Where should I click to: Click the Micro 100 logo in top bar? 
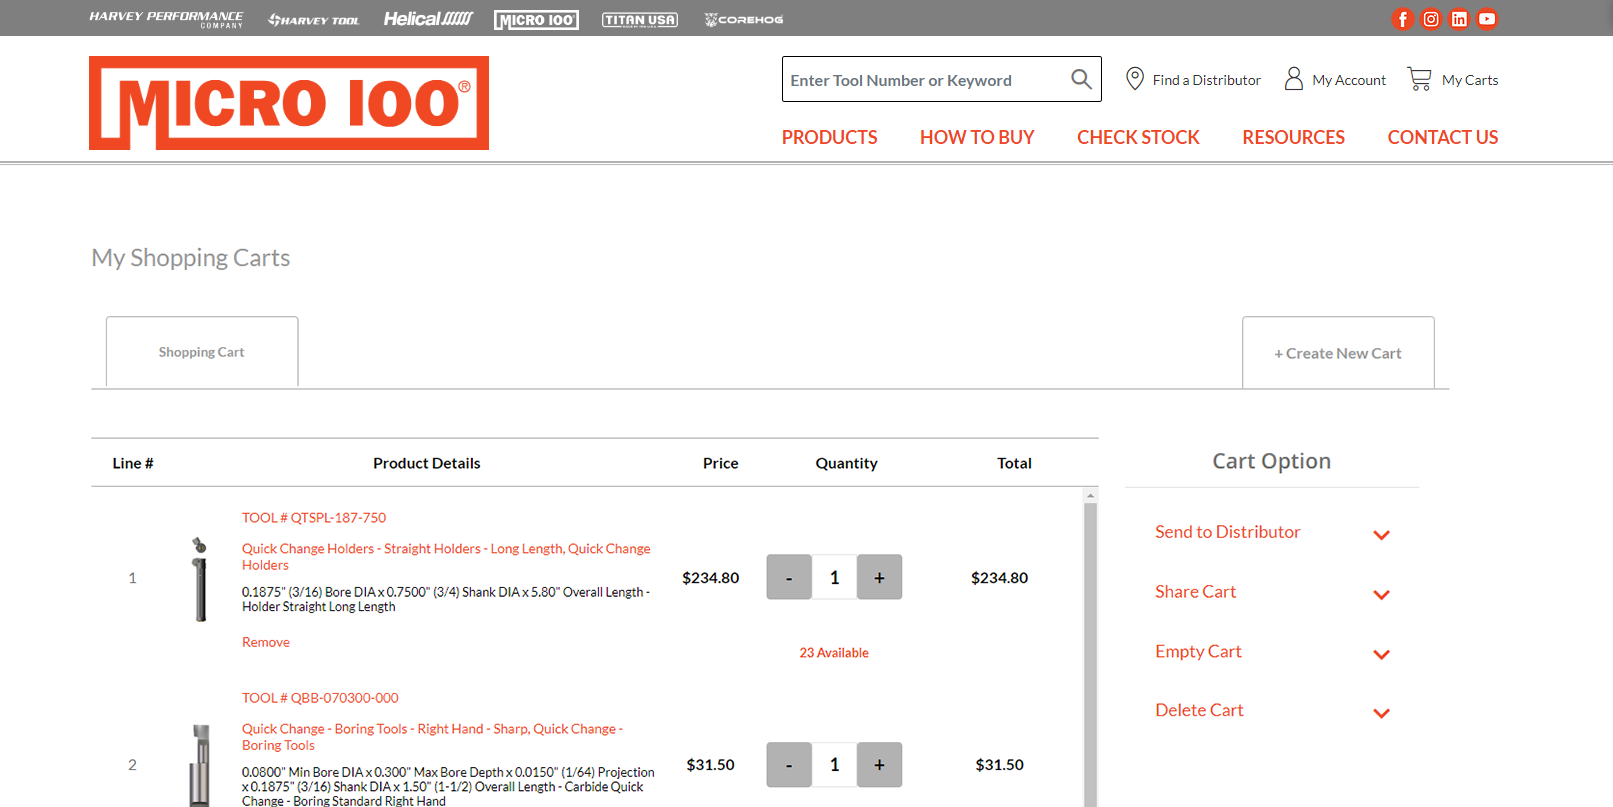536,20
